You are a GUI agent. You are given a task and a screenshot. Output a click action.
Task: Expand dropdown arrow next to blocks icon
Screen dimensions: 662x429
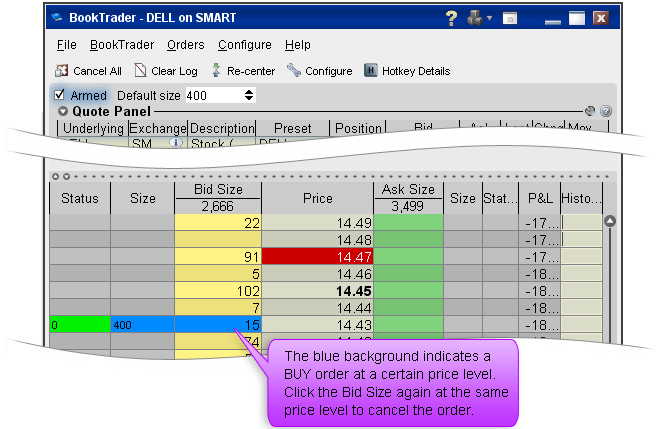click(489, 18)
